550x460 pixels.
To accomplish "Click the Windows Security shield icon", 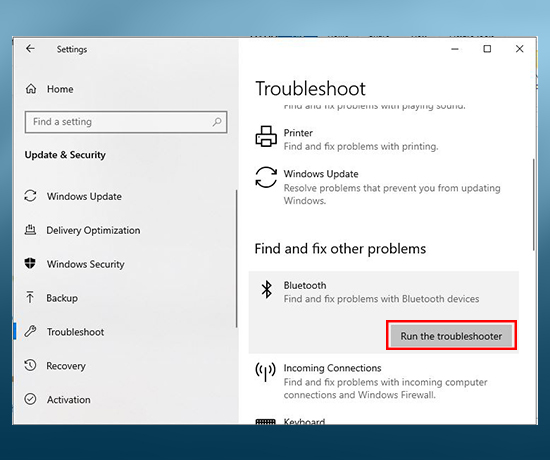I will click(30, 263).
